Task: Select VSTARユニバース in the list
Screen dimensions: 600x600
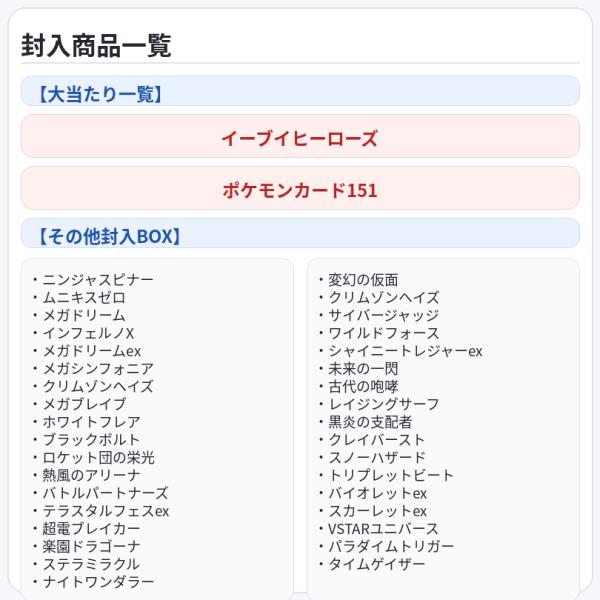Action: click(x=383, y=529)
